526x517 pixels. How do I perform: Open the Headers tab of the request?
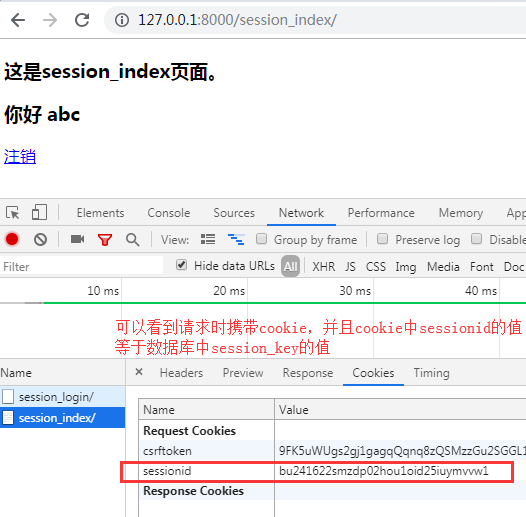pyautogui.click(x=181, y=373)
